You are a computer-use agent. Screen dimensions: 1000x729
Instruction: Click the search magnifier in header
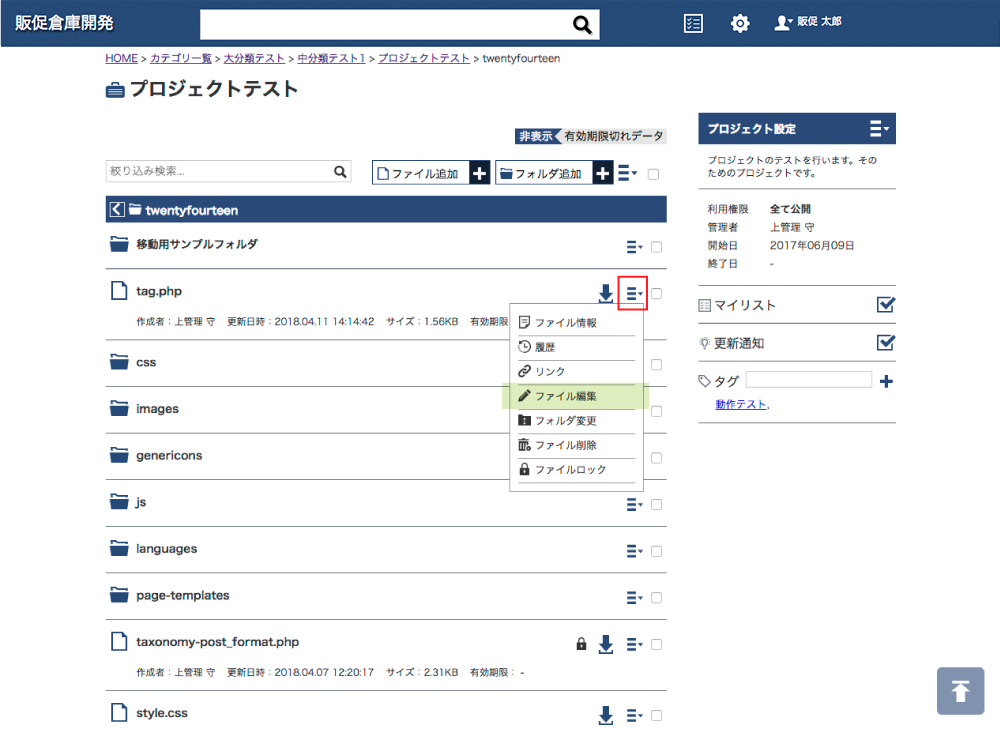[x=582, y=25]
